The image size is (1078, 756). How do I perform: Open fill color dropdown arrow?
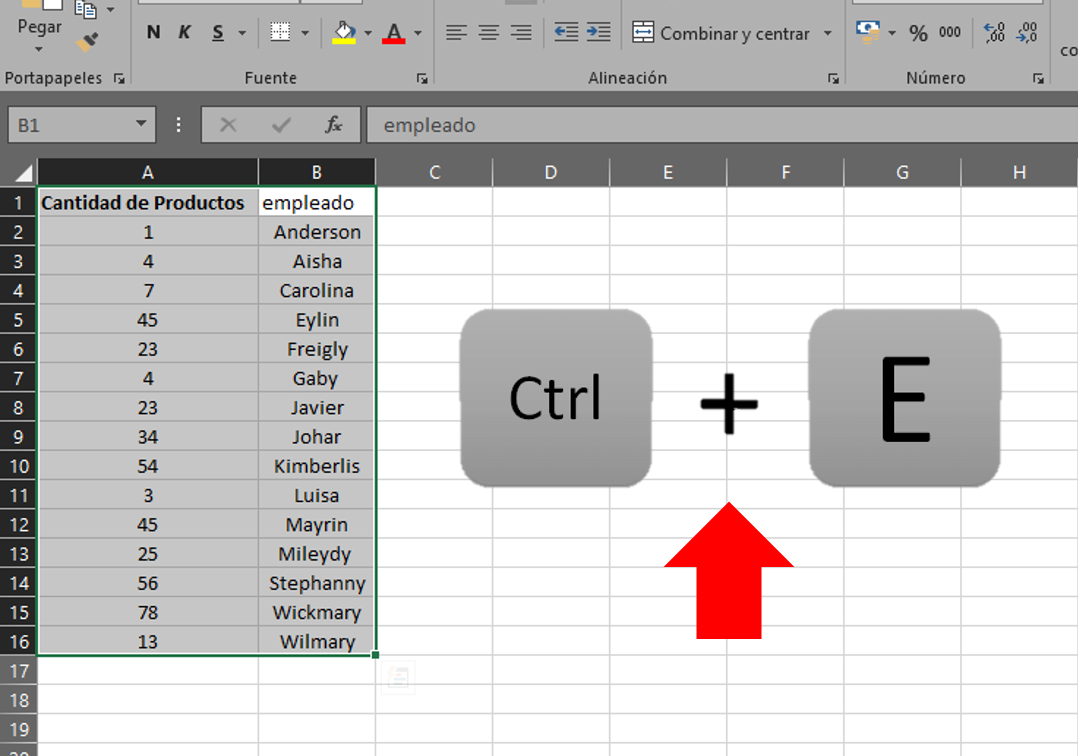click(x=368, y=32)
